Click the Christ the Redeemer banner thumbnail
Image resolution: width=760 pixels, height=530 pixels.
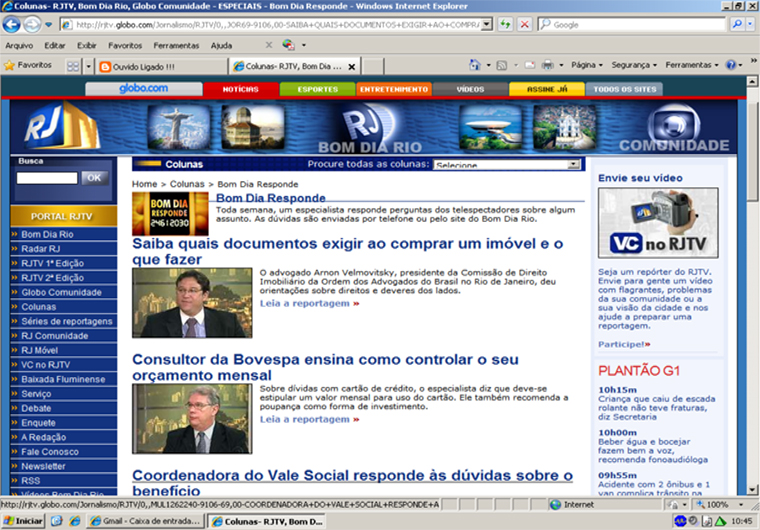(x=179, y=127)
